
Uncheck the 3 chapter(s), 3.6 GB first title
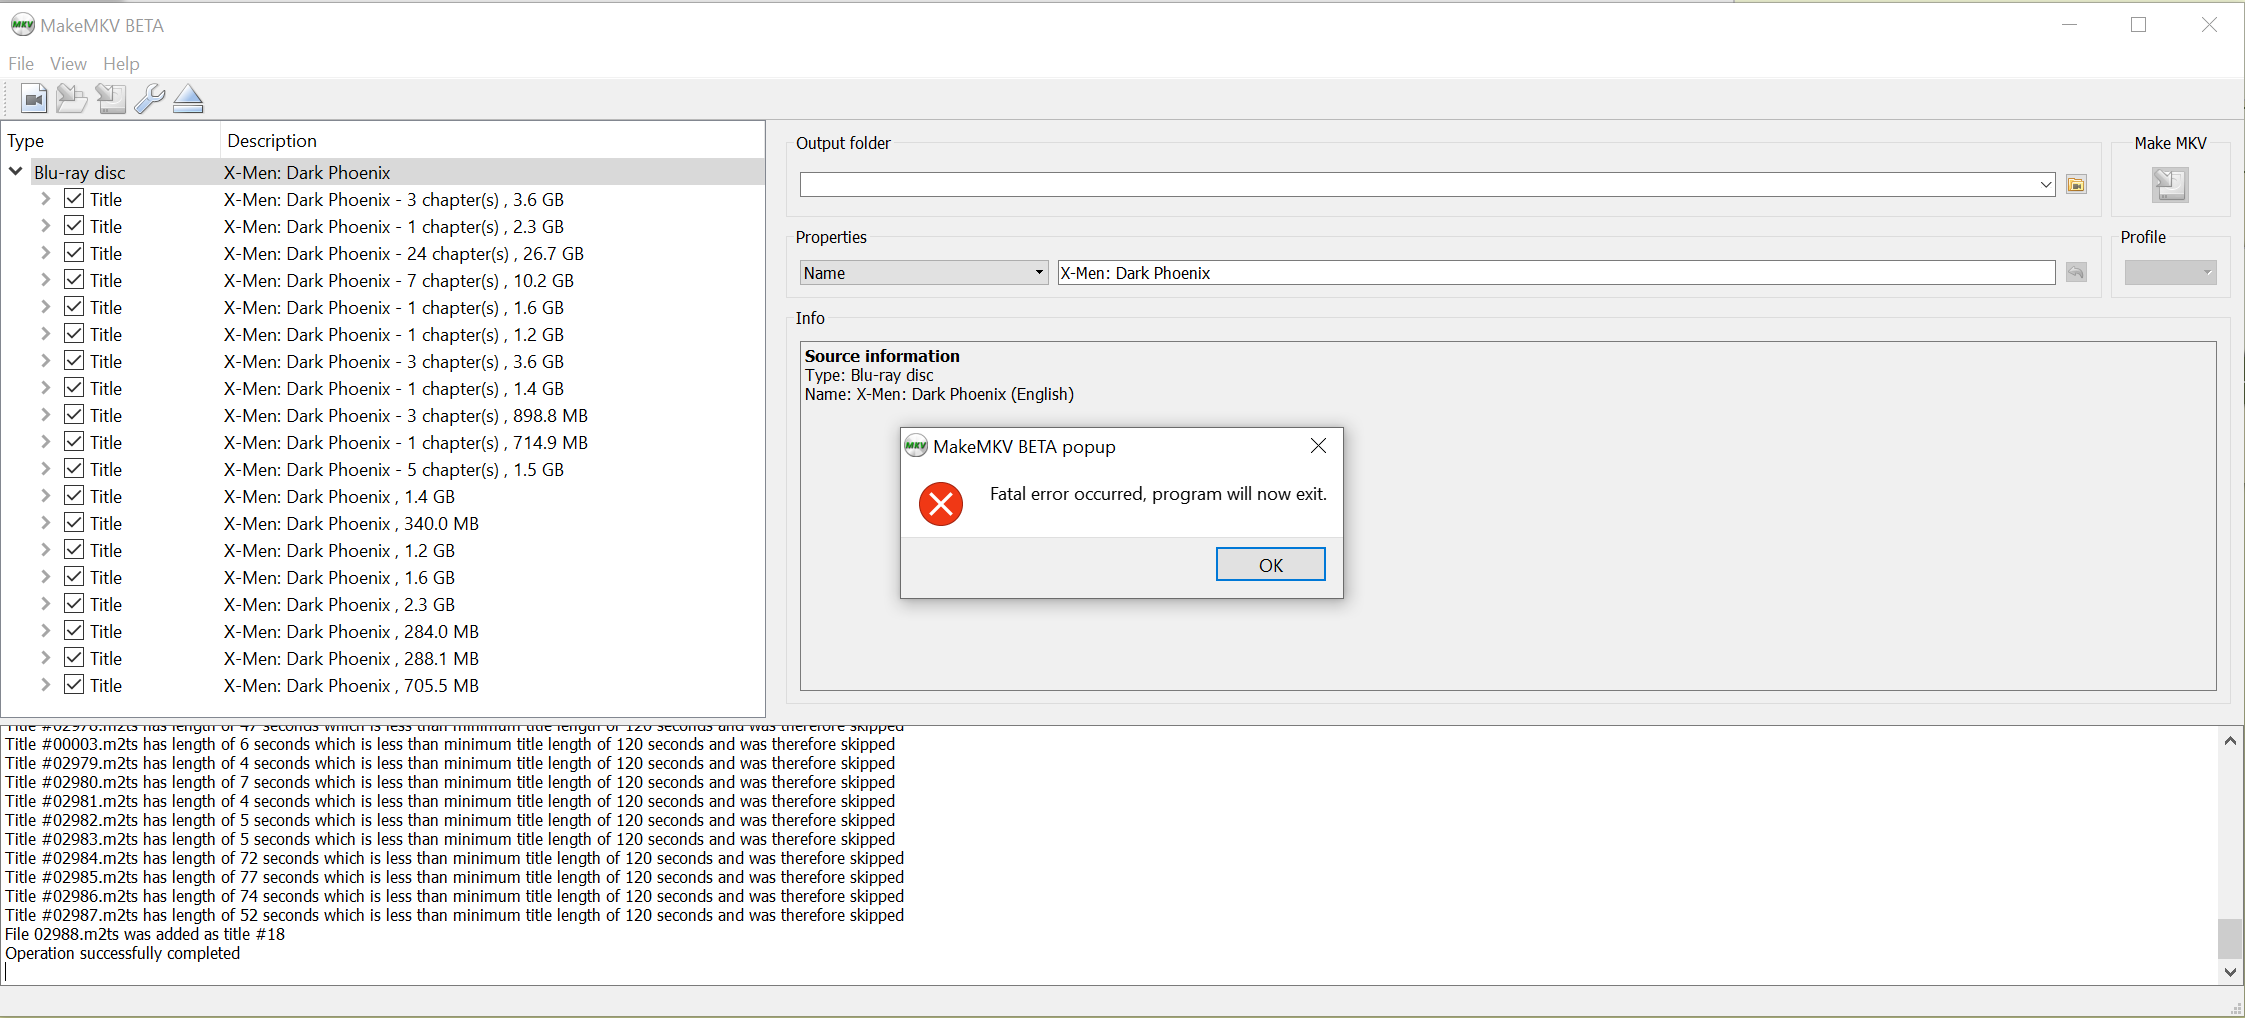coord(74,198)
